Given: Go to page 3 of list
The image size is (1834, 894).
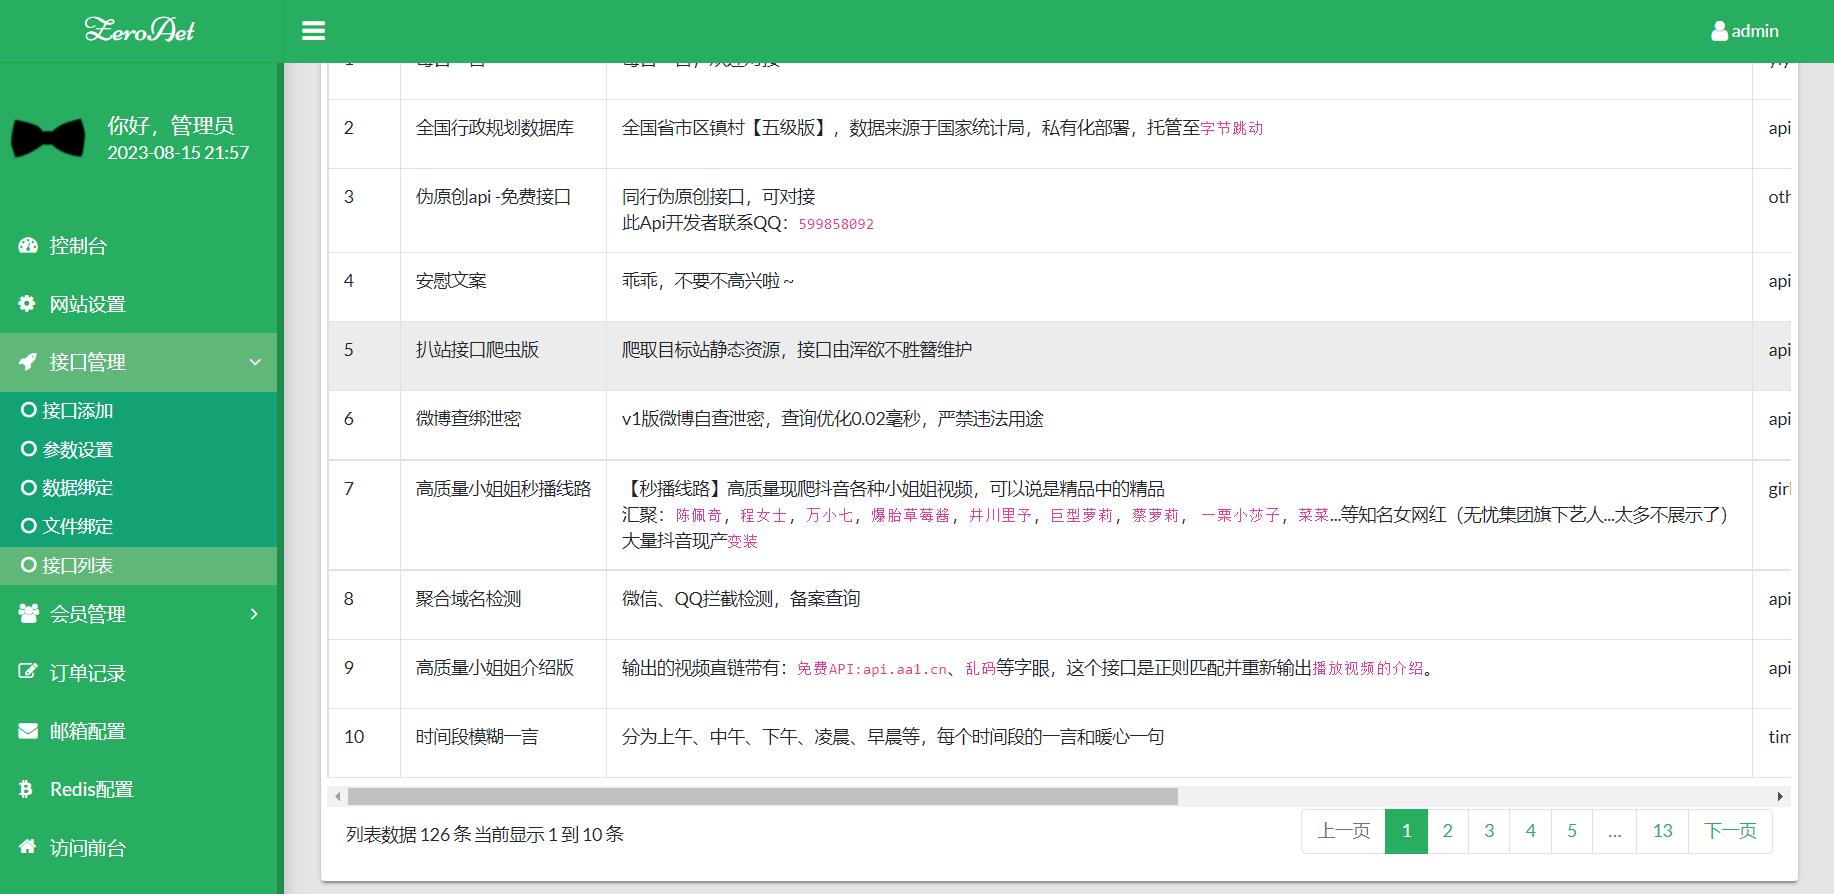Looking at the screenshot, I should (x=1489, y=831).
